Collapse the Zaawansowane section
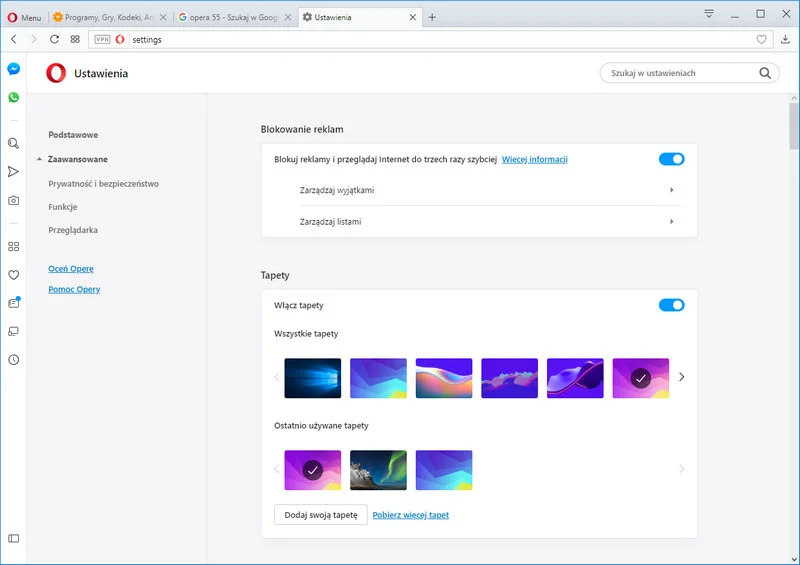Viewport: 800px width, 565px height. click(77, 159)
